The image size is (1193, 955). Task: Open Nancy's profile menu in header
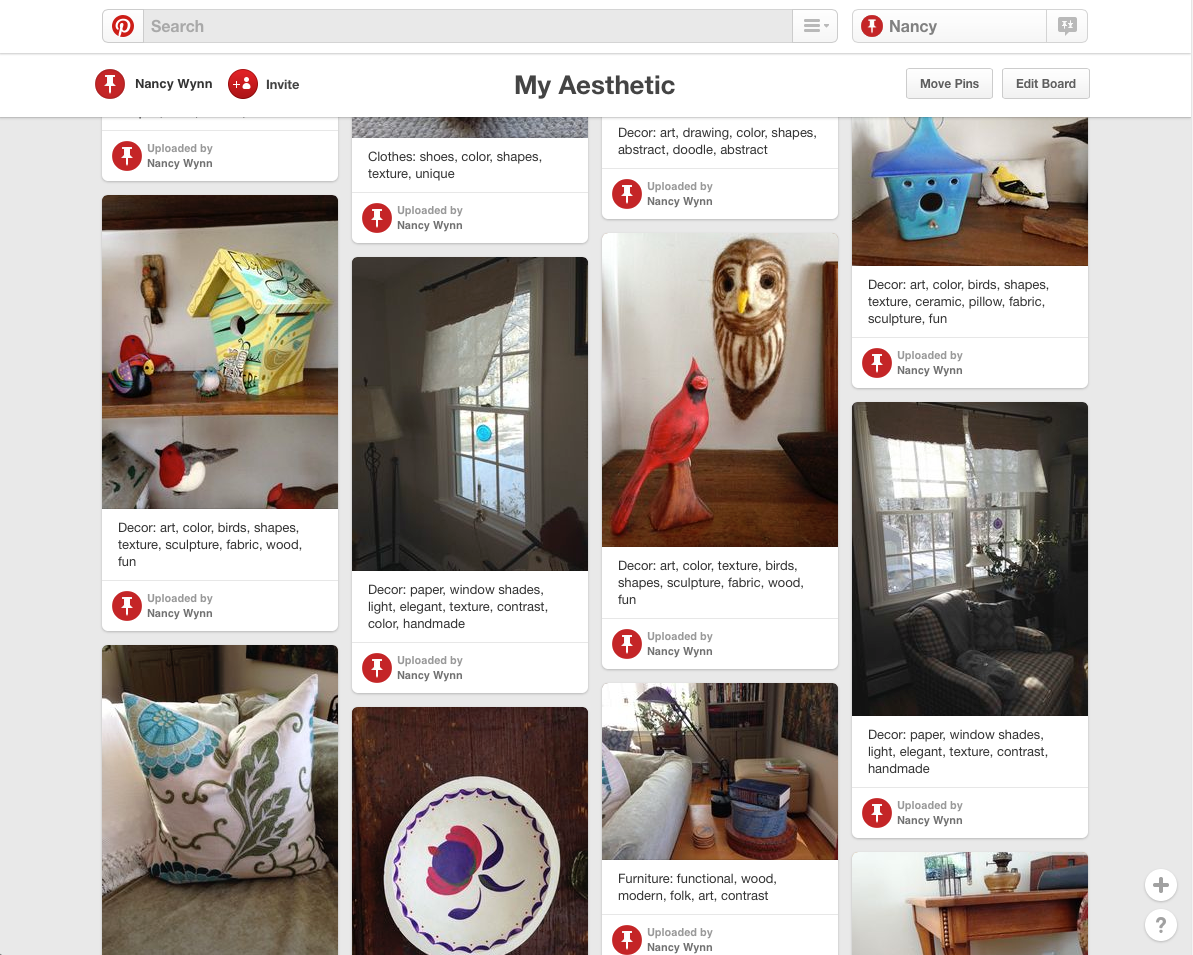click(x=950, y=26)
